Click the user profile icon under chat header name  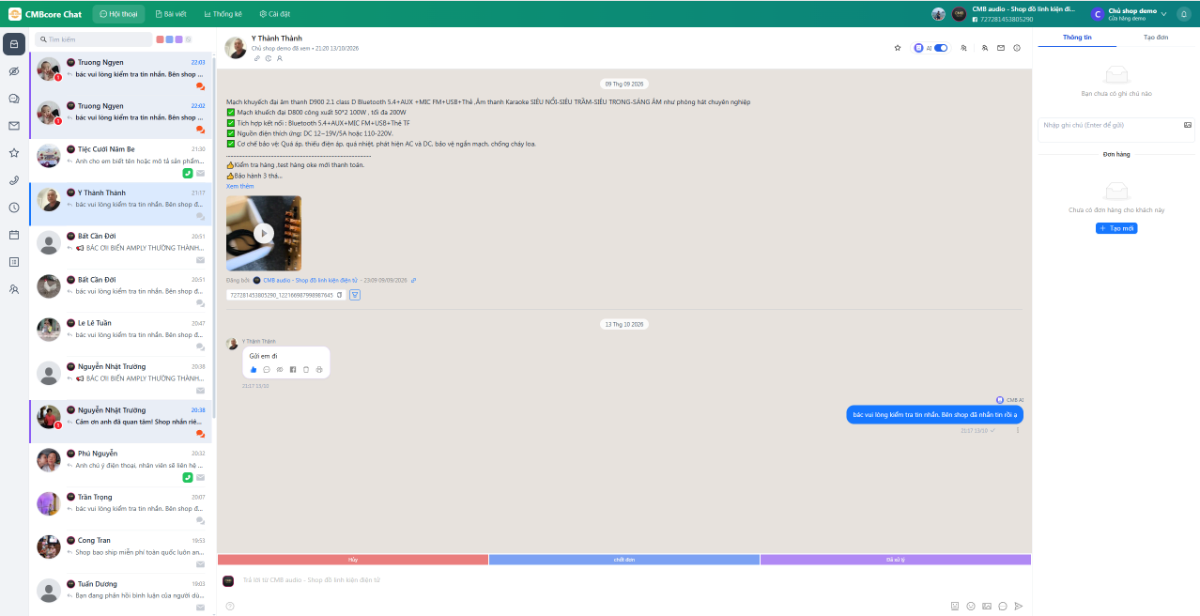[x=279, y=58]
